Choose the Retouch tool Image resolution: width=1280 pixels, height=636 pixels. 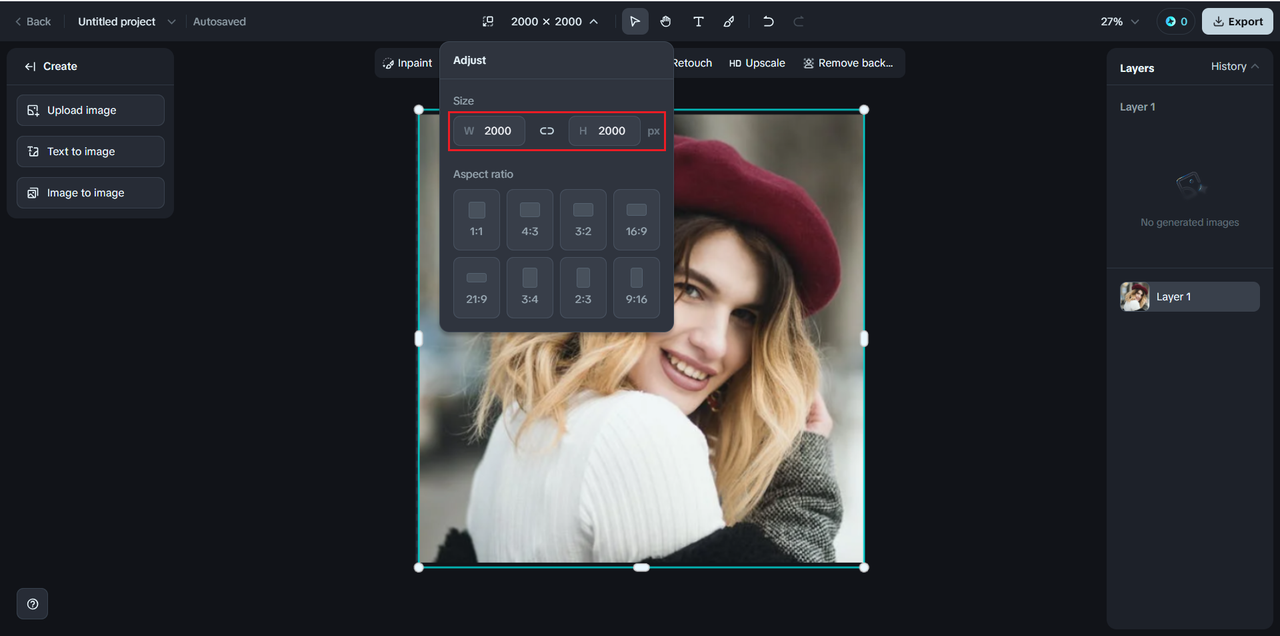[x=692, y=63]
